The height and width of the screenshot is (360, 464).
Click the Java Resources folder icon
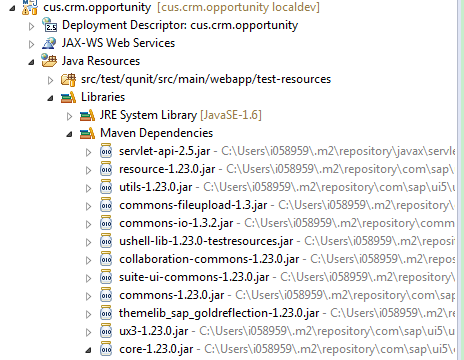coord(49,61)
